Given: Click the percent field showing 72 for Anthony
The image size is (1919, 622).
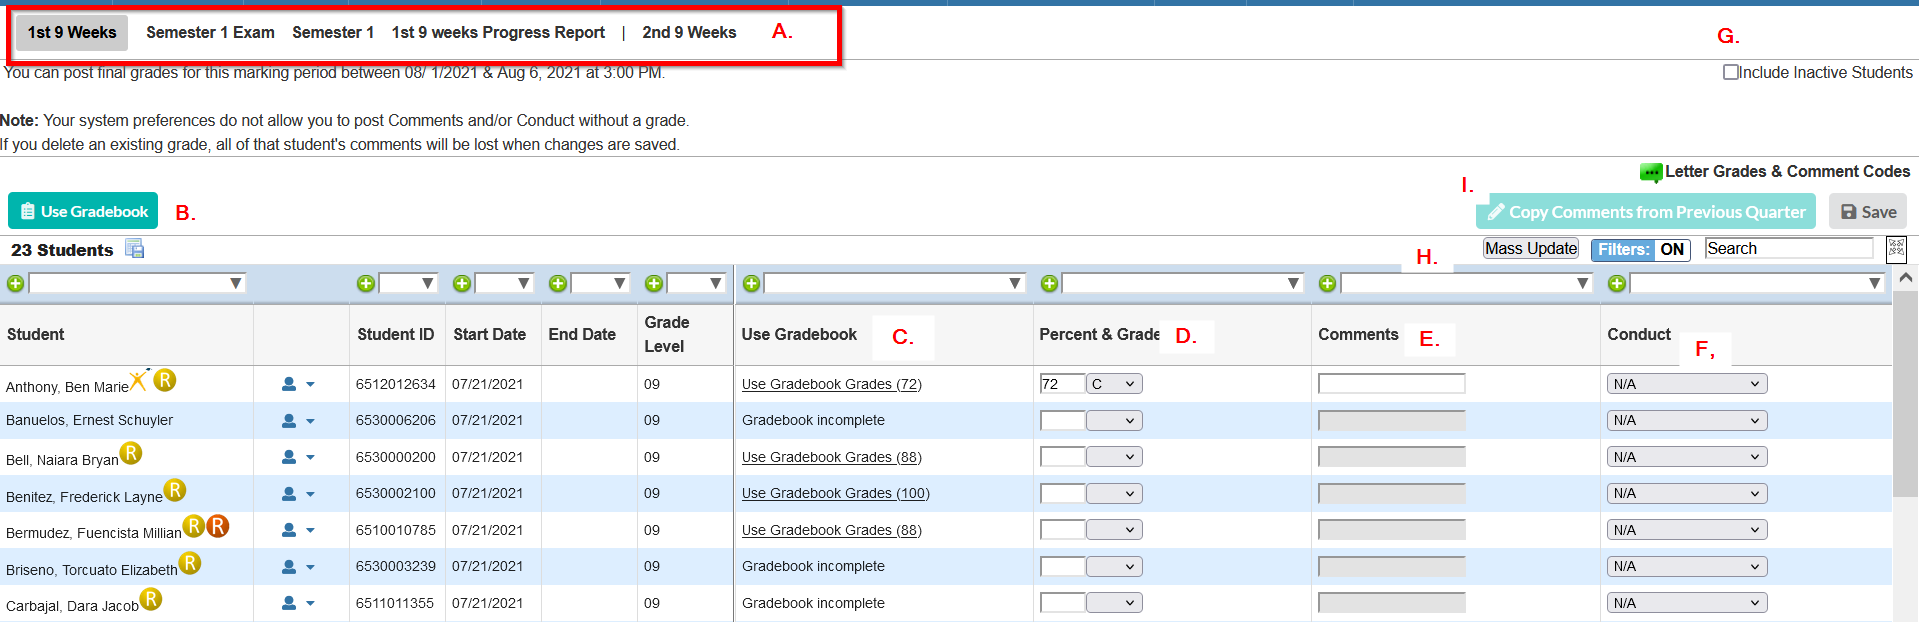Looking at the screenshot, I should (x=1062, y=384).
